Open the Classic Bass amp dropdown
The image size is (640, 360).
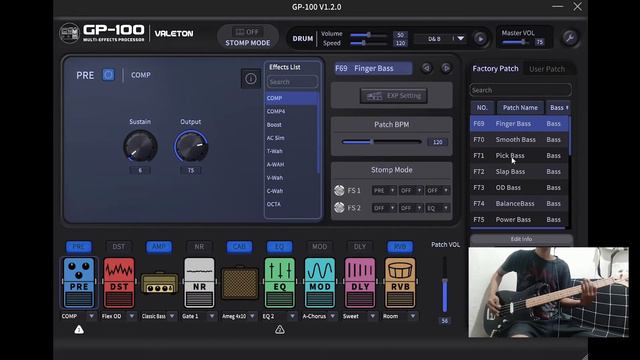click(x=172, y=316)
